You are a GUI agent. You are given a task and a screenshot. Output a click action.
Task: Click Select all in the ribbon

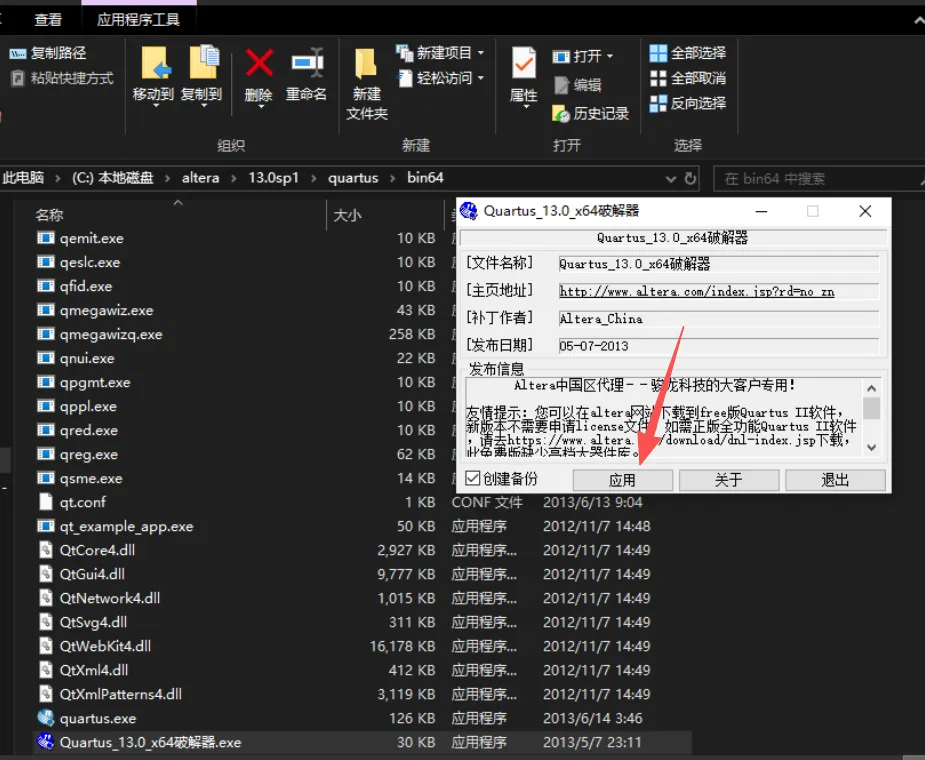(688, 53)
